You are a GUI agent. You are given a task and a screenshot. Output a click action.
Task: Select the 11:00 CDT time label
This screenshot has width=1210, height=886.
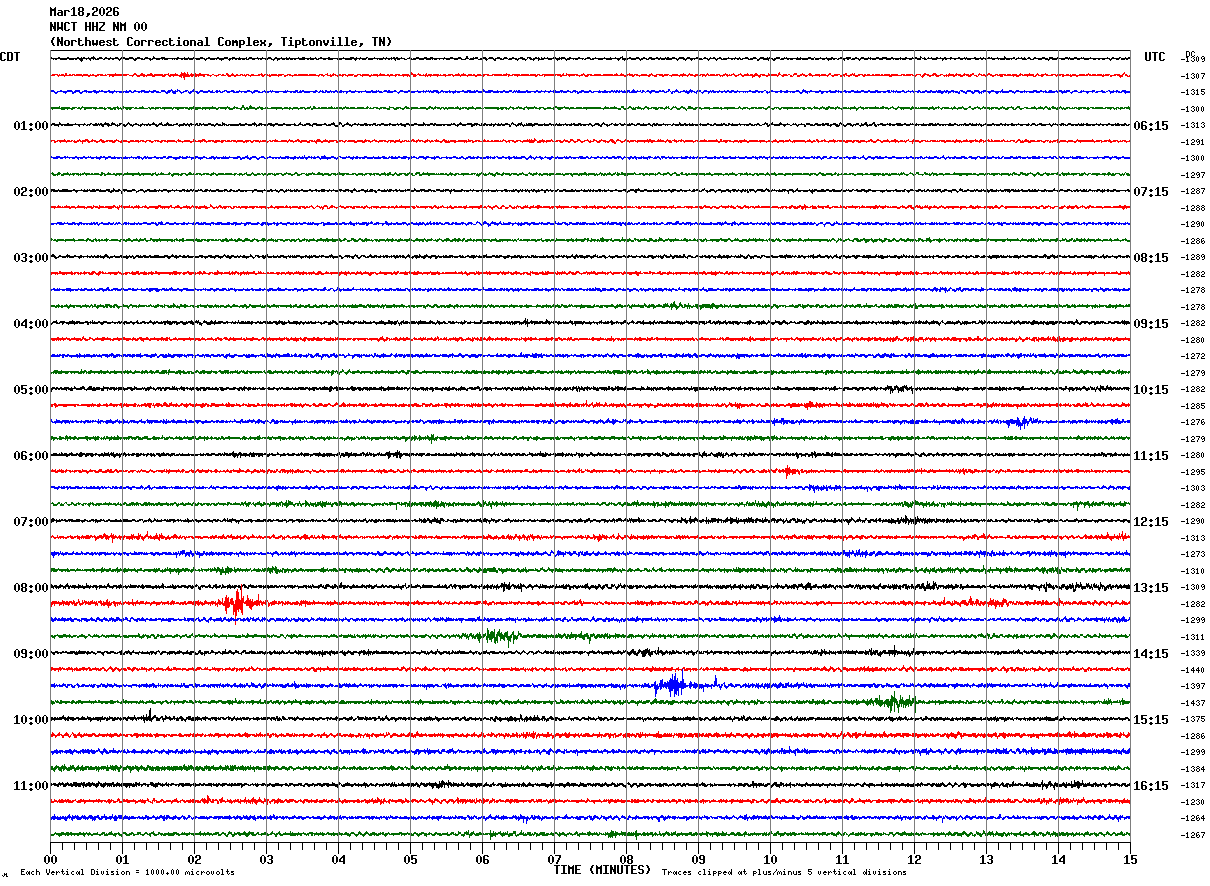(x=30, y=786)
